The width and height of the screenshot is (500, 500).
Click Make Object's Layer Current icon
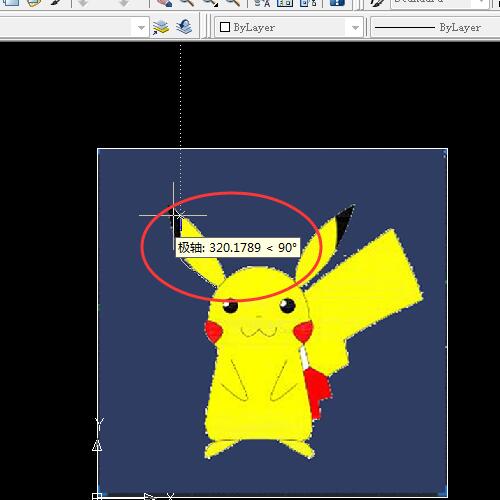161,27
